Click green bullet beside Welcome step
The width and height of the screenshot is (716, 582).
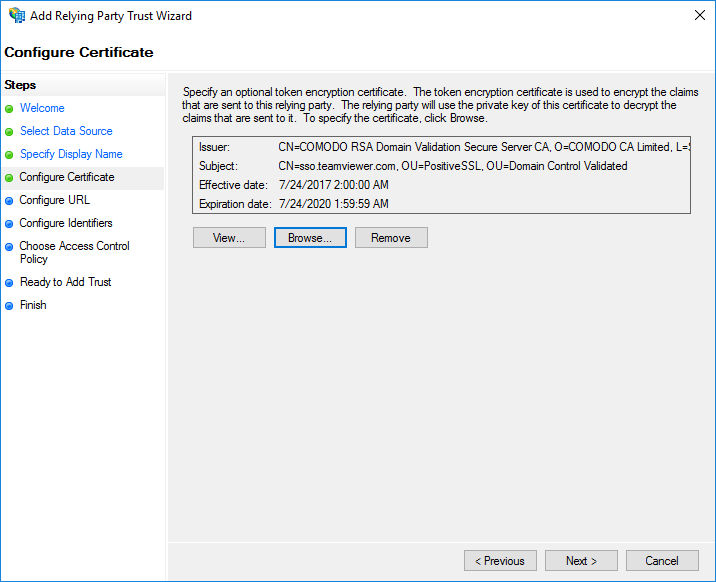point(9,109)
